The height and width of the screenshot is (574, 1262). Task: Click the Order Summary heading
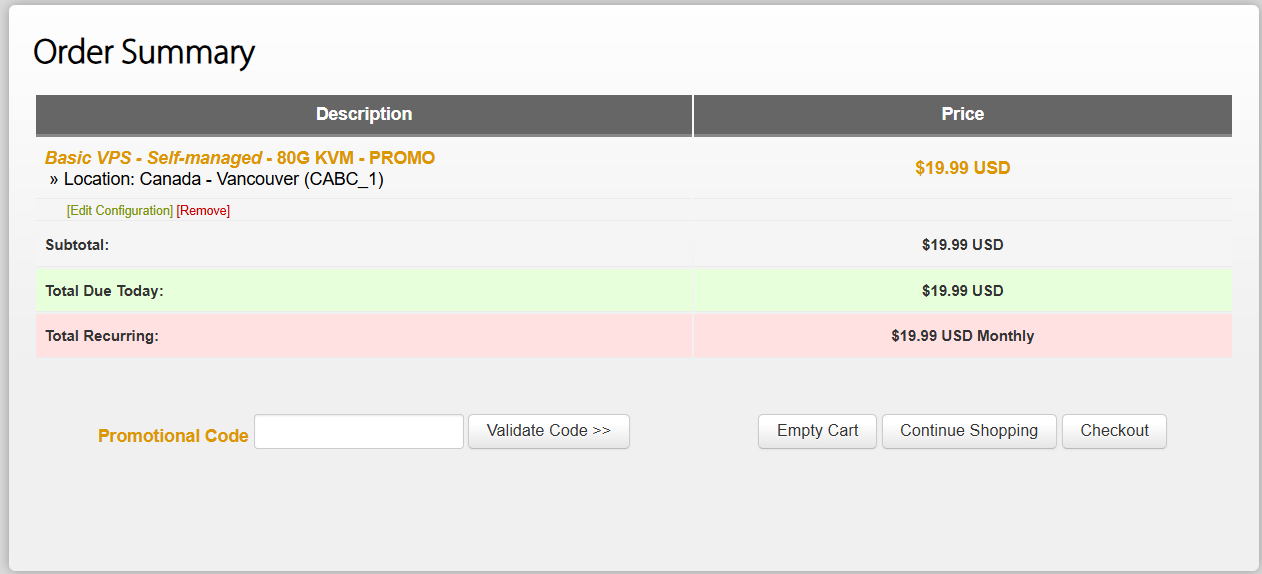pos(144,53)
